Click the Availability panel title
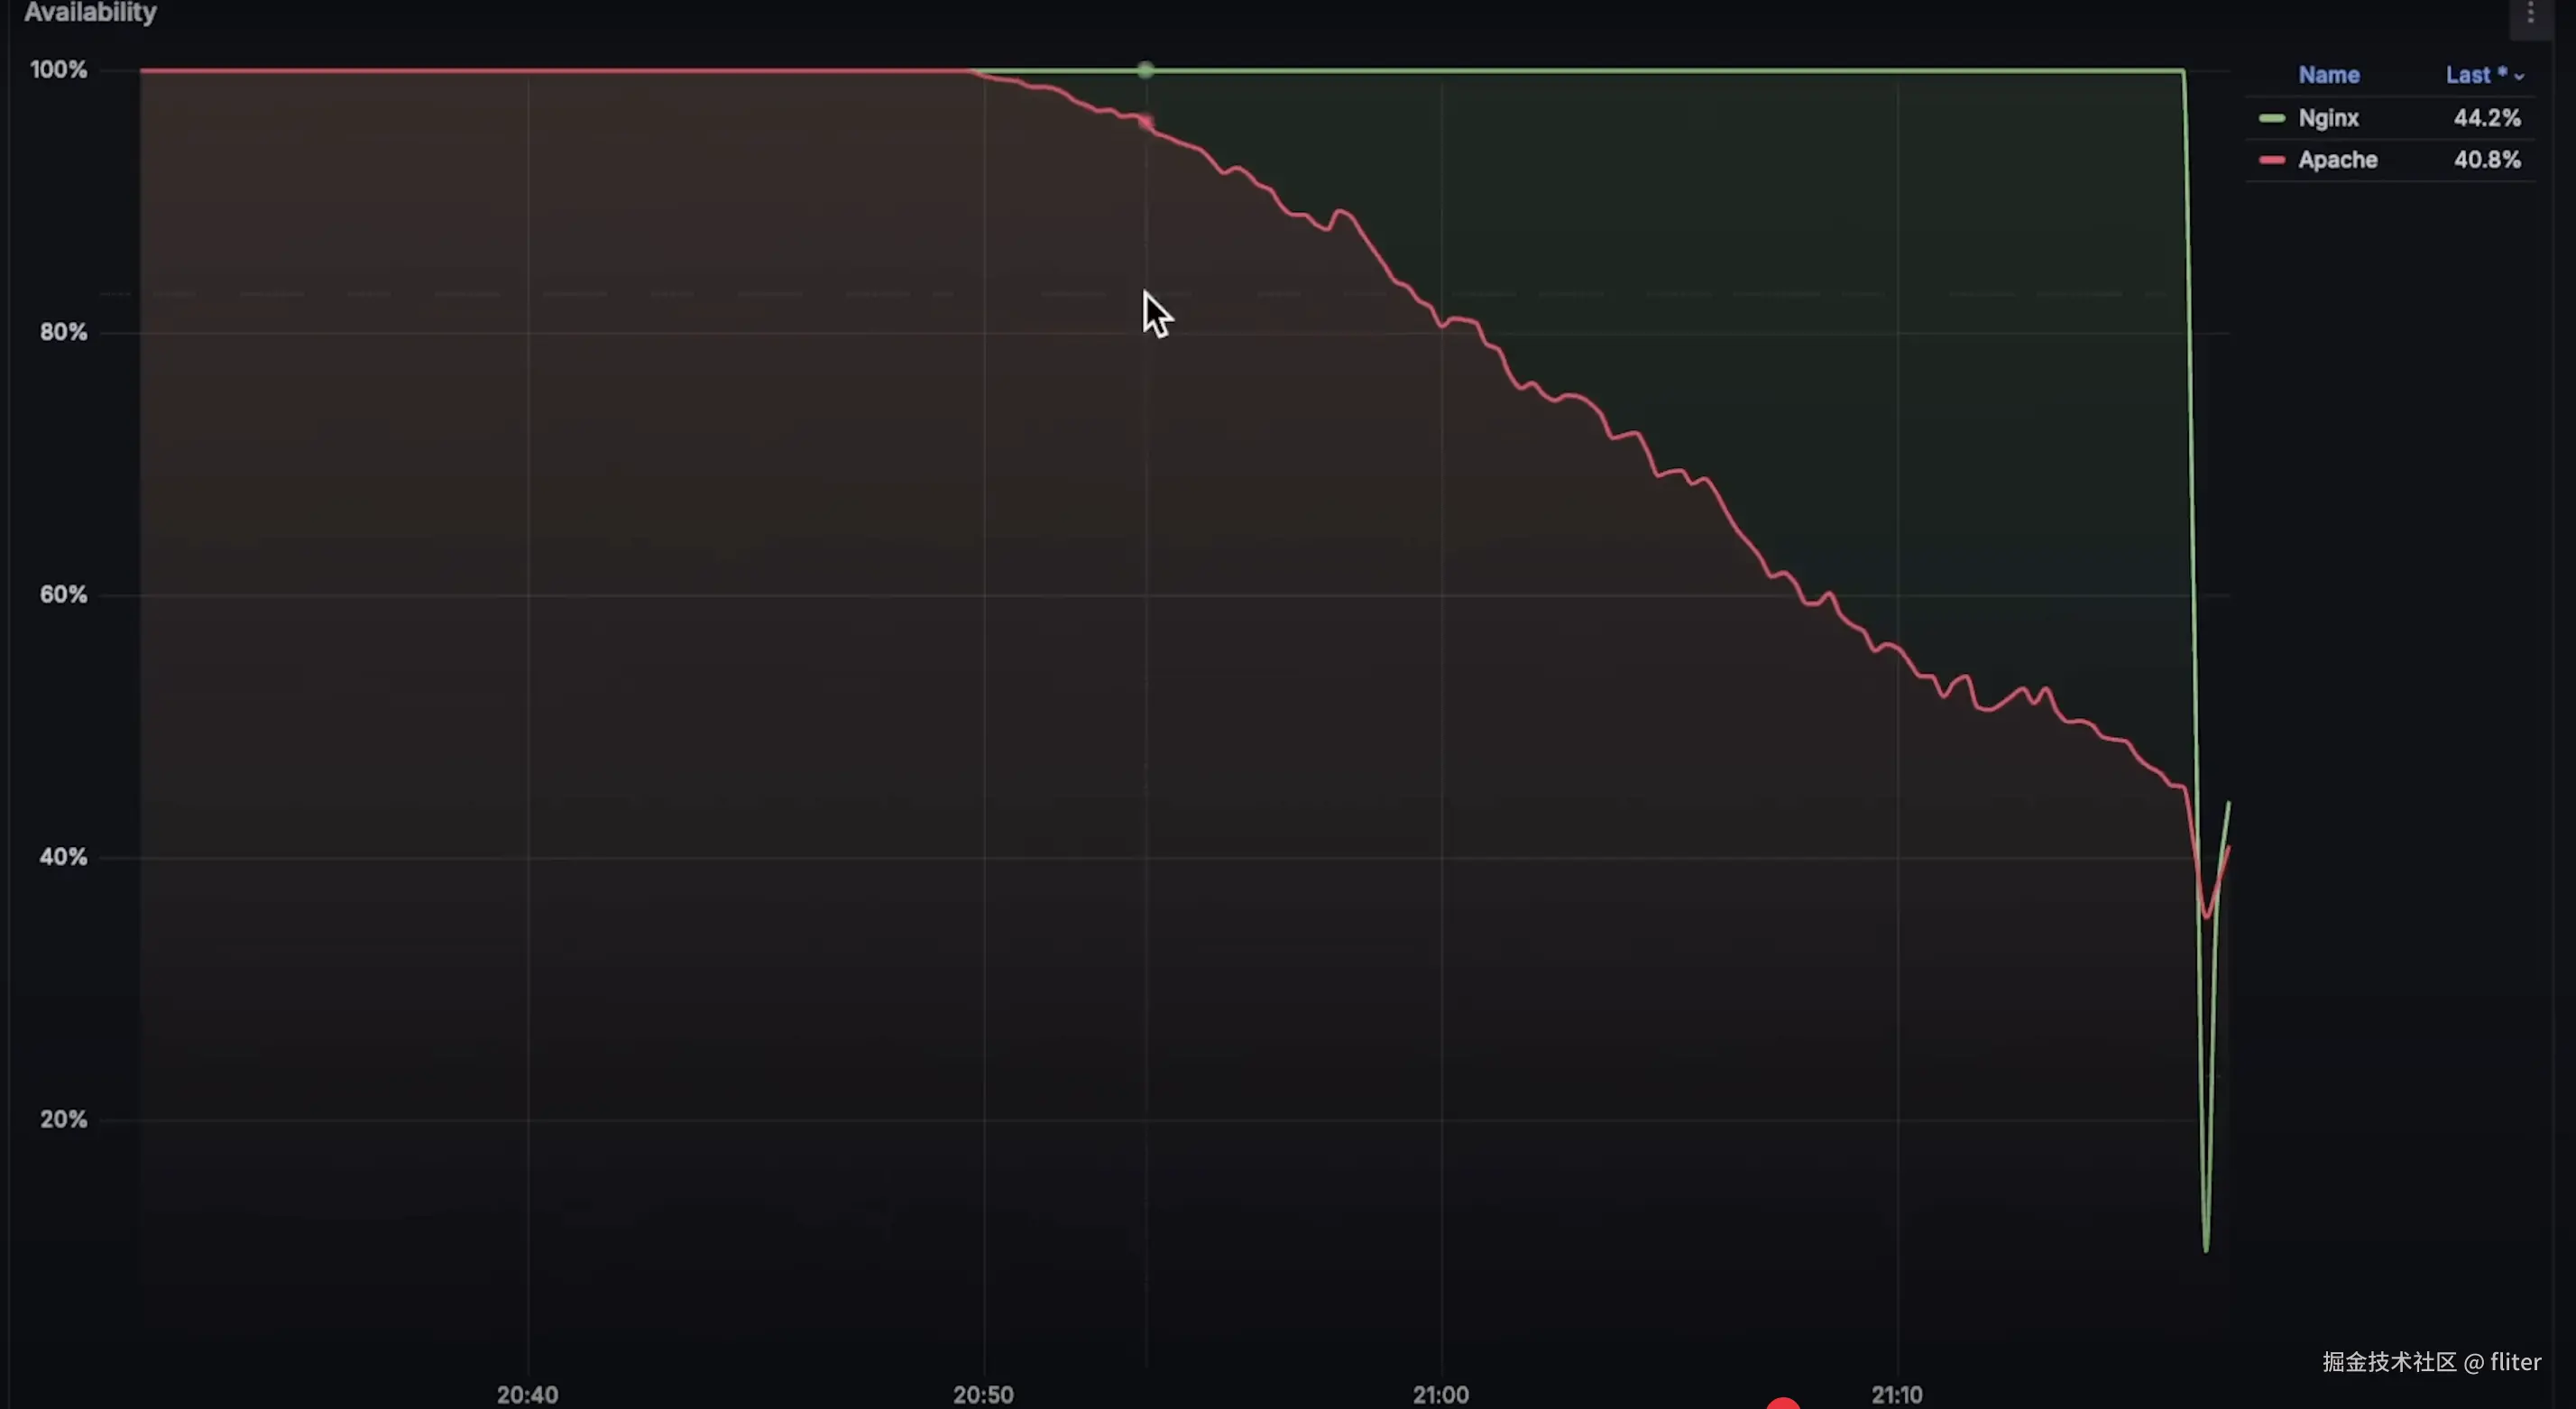 [90, 13]
